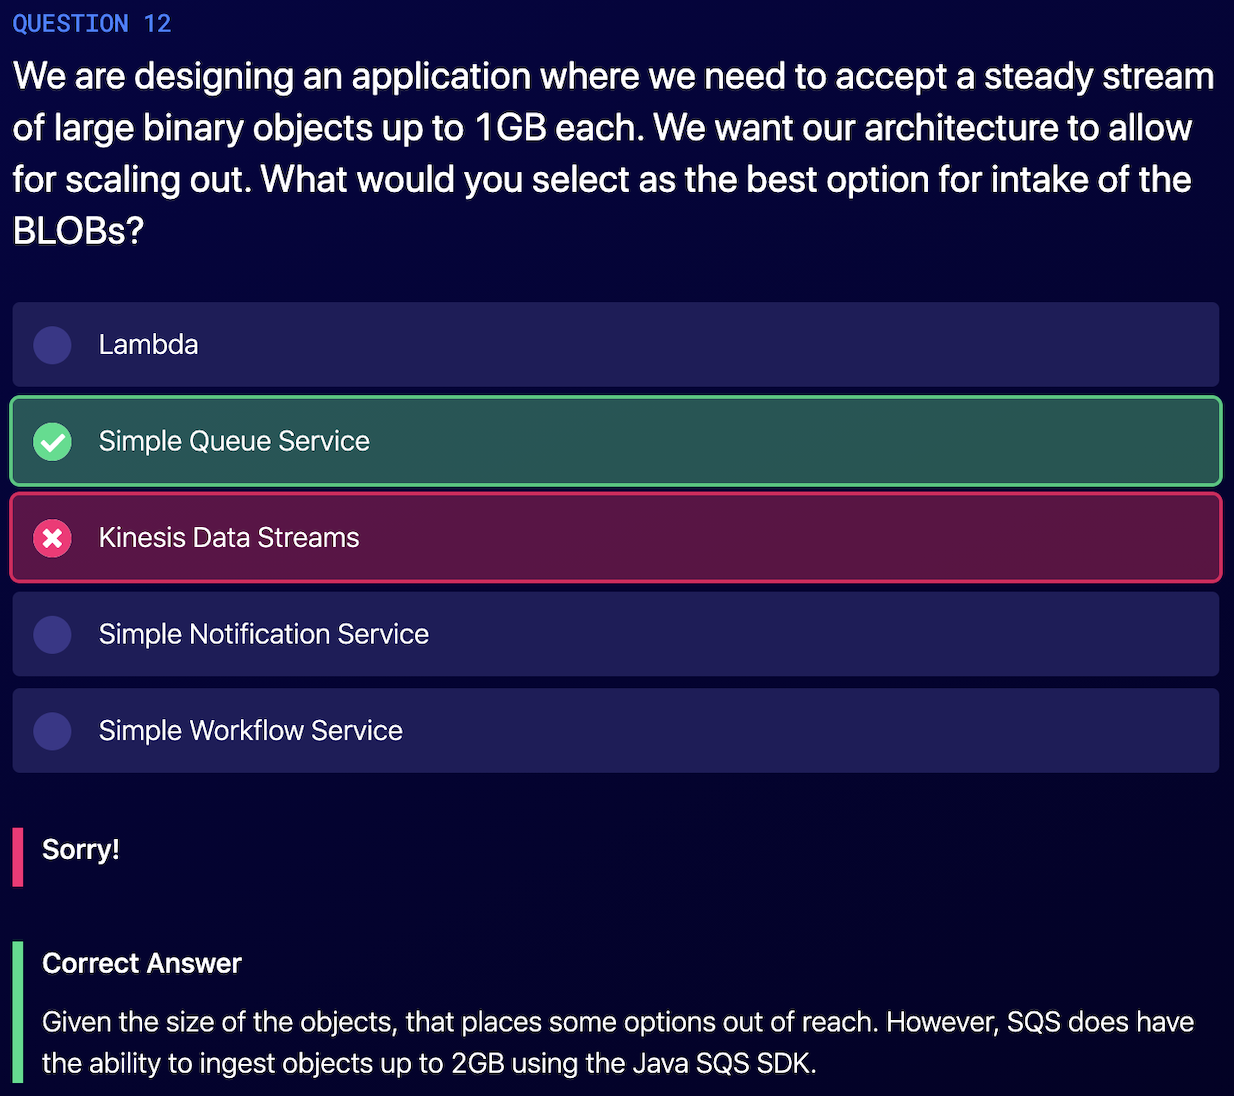The image size is (1234, 1096).
Task: Click the QUESTION 12 header label
Action: coord(92,23)
